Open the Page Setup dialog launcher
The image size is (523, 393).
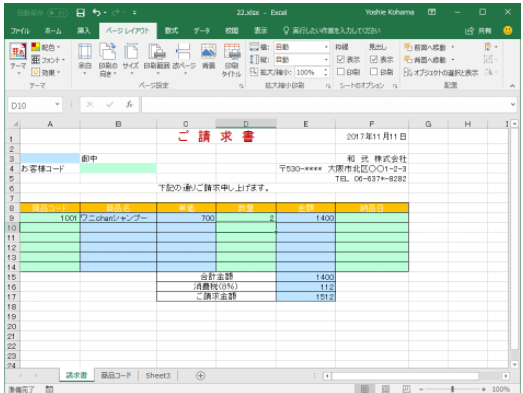tap(241, 86)
